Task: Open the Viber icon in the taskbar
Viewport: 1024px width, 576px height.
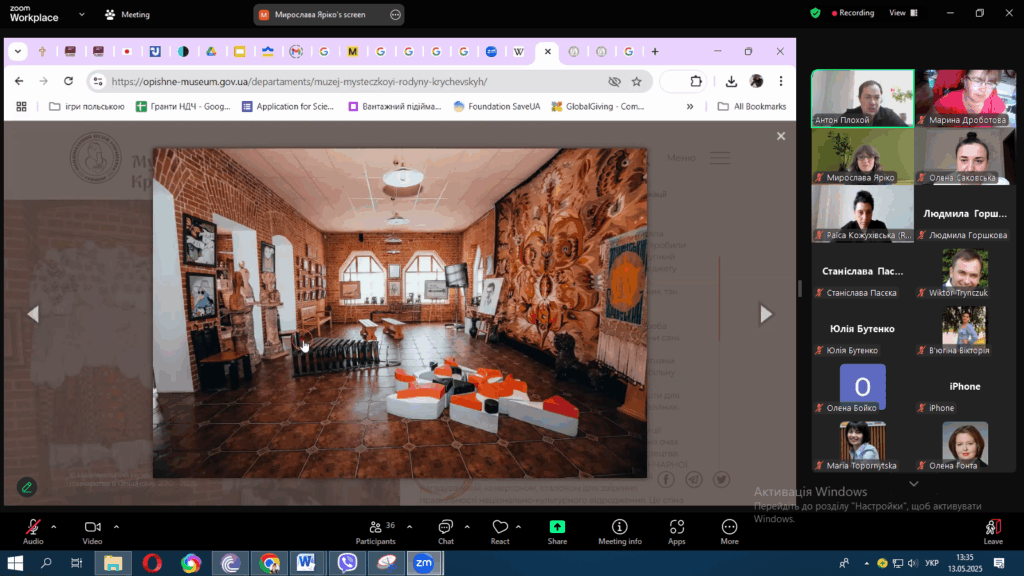Action: [x=347, y=563]
